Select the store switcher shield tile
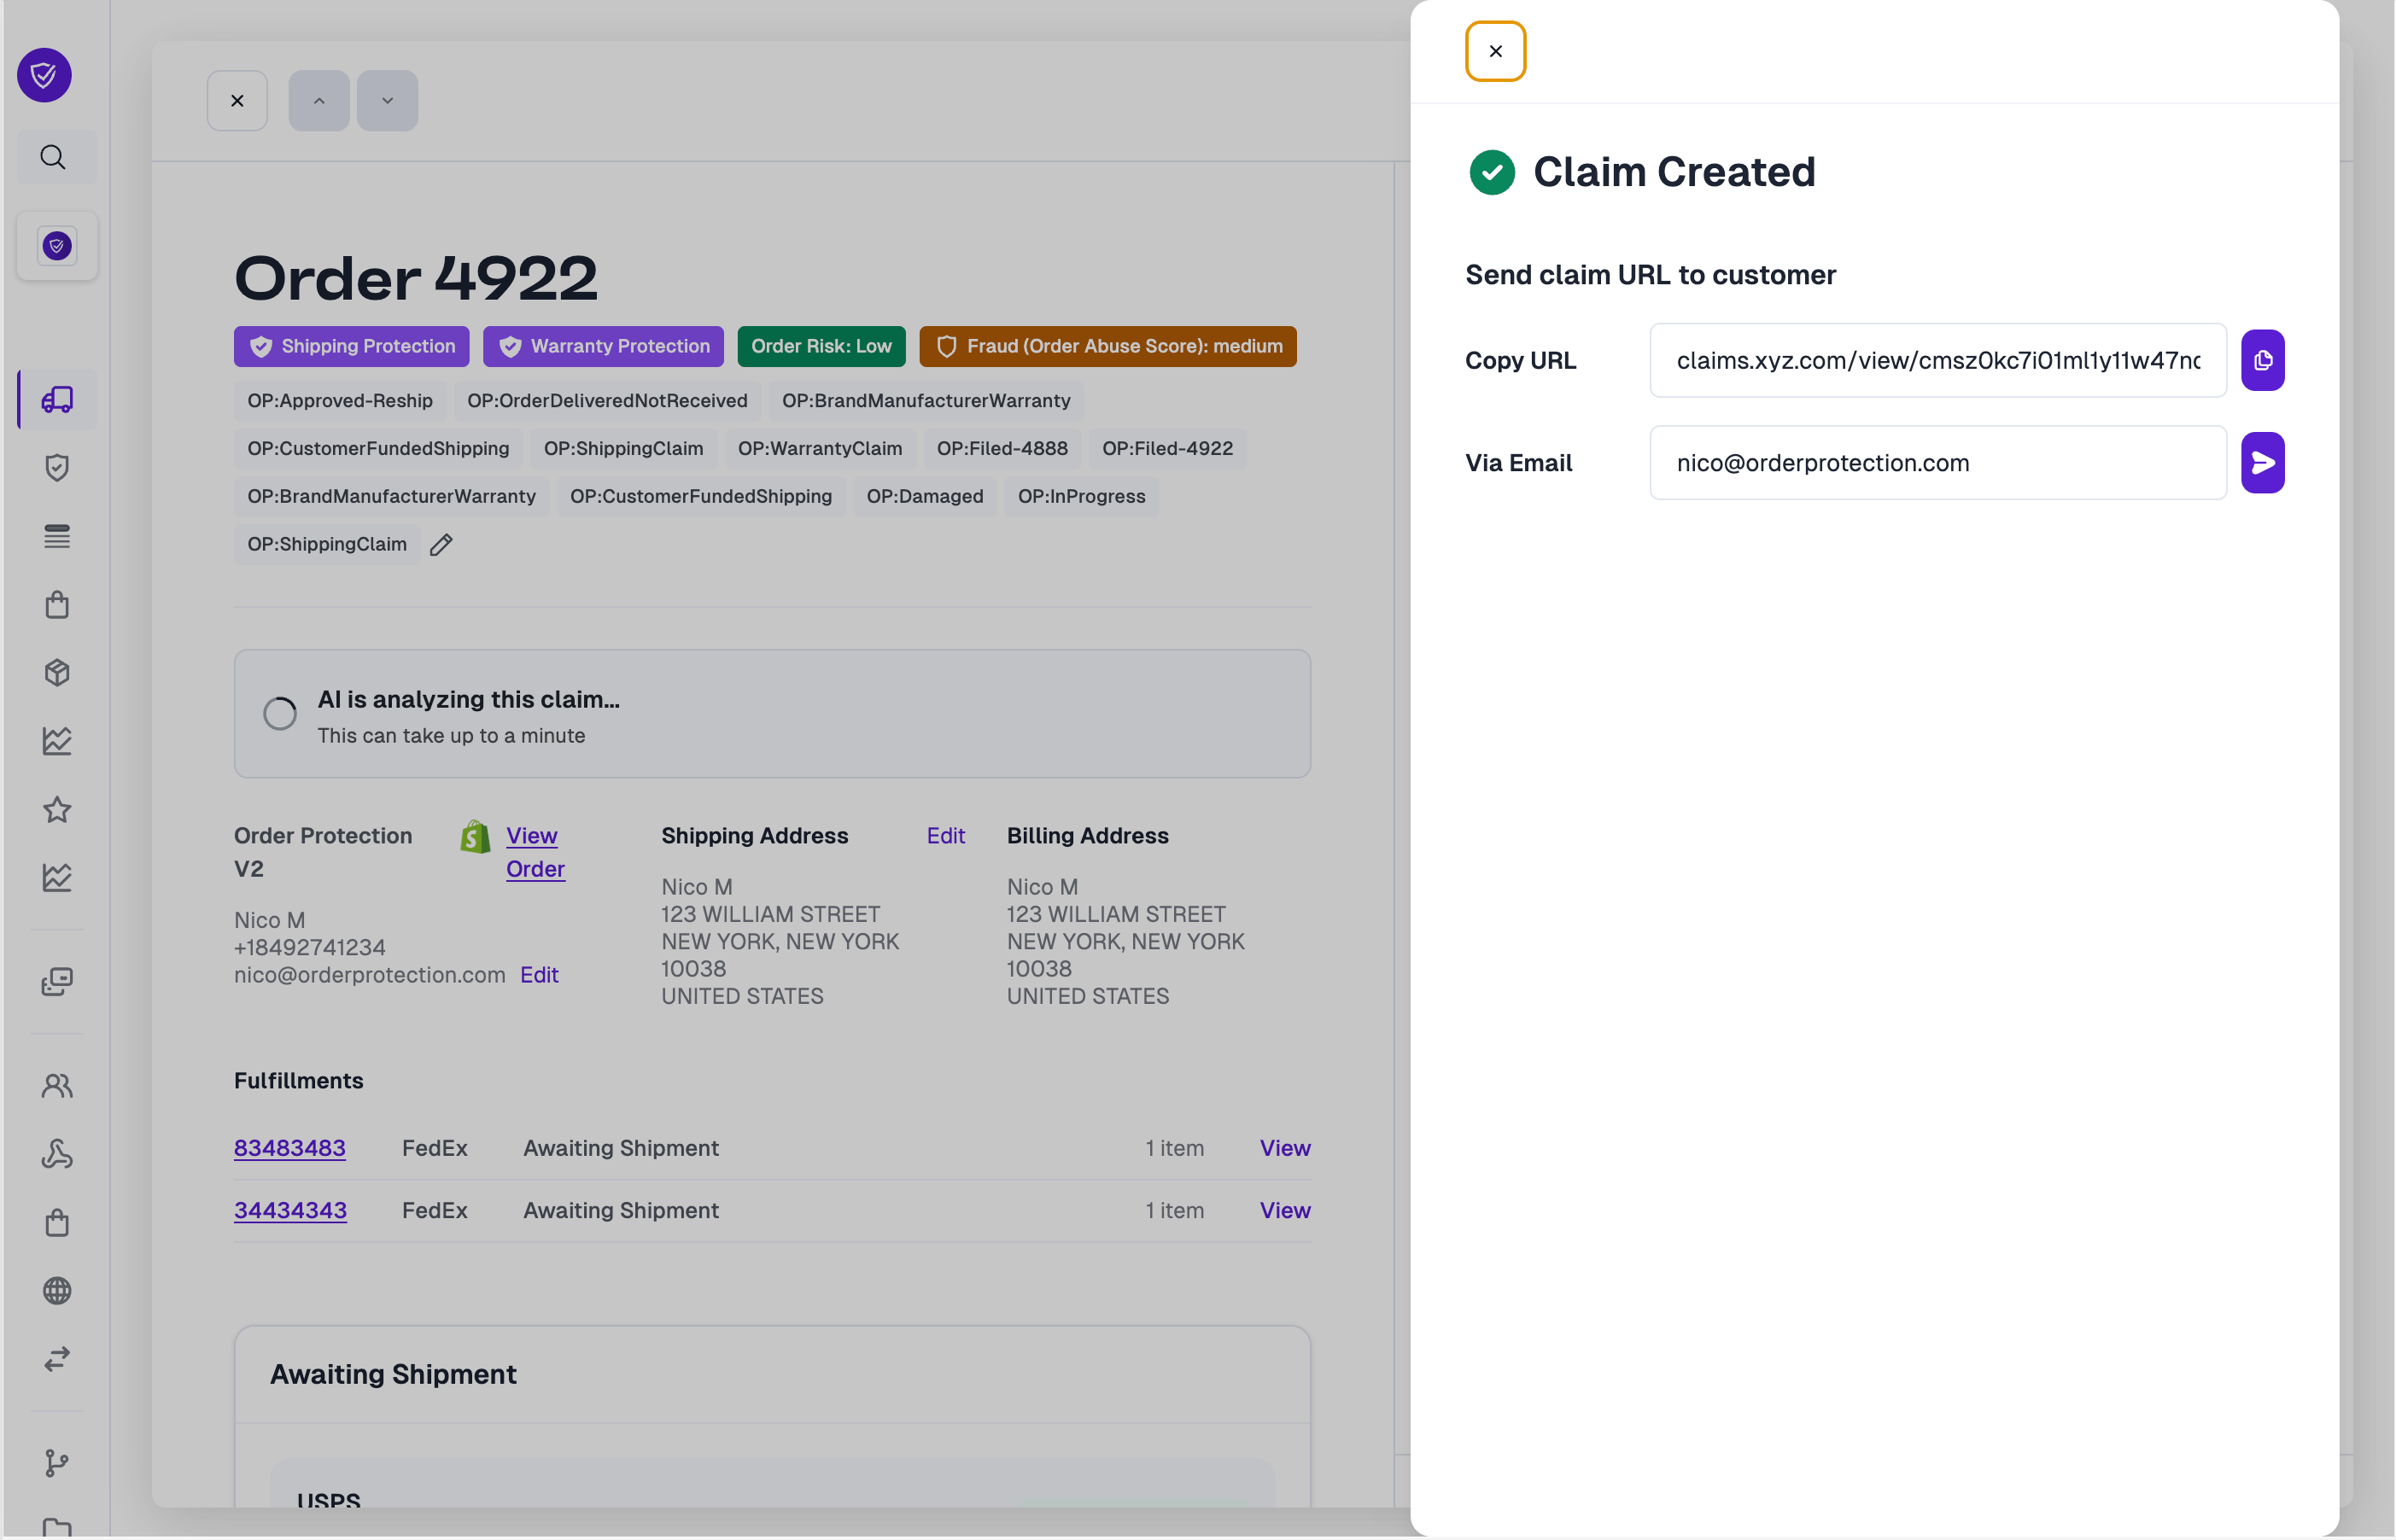 [x=57, y=246]
